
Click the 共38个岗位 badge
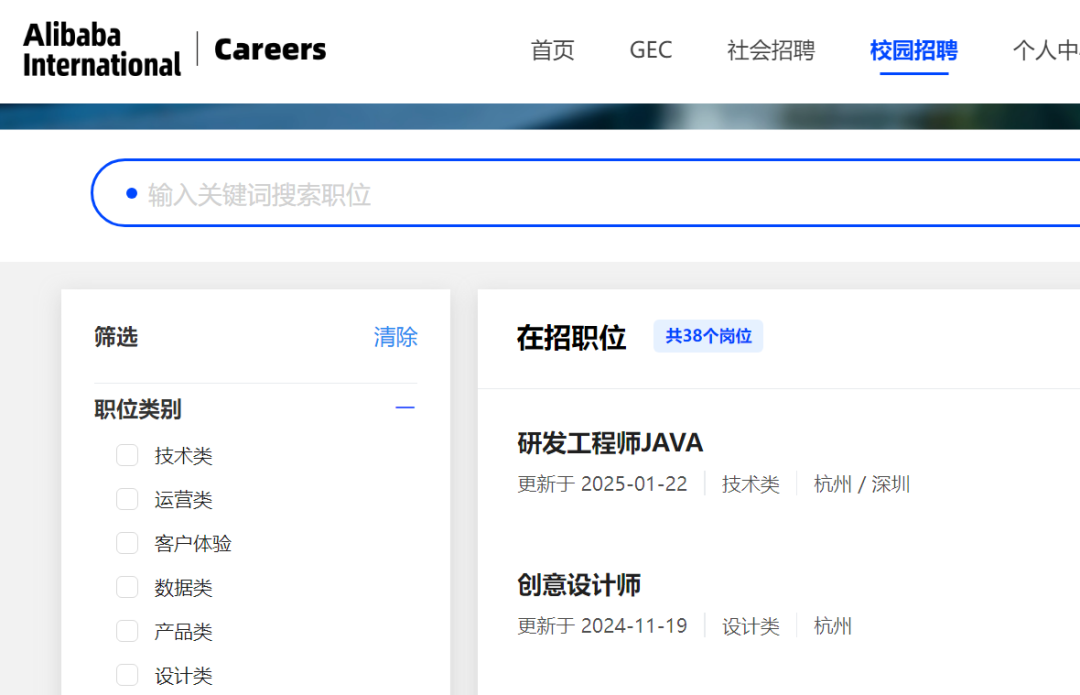(708, 336)
